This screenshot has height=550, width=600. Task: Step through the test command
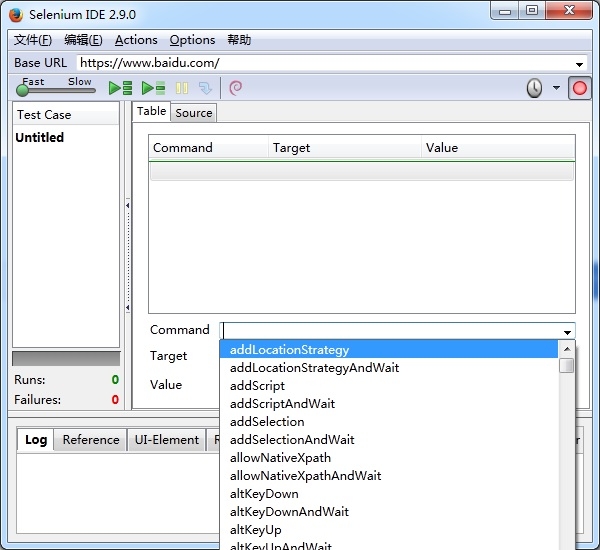[205, 88]
